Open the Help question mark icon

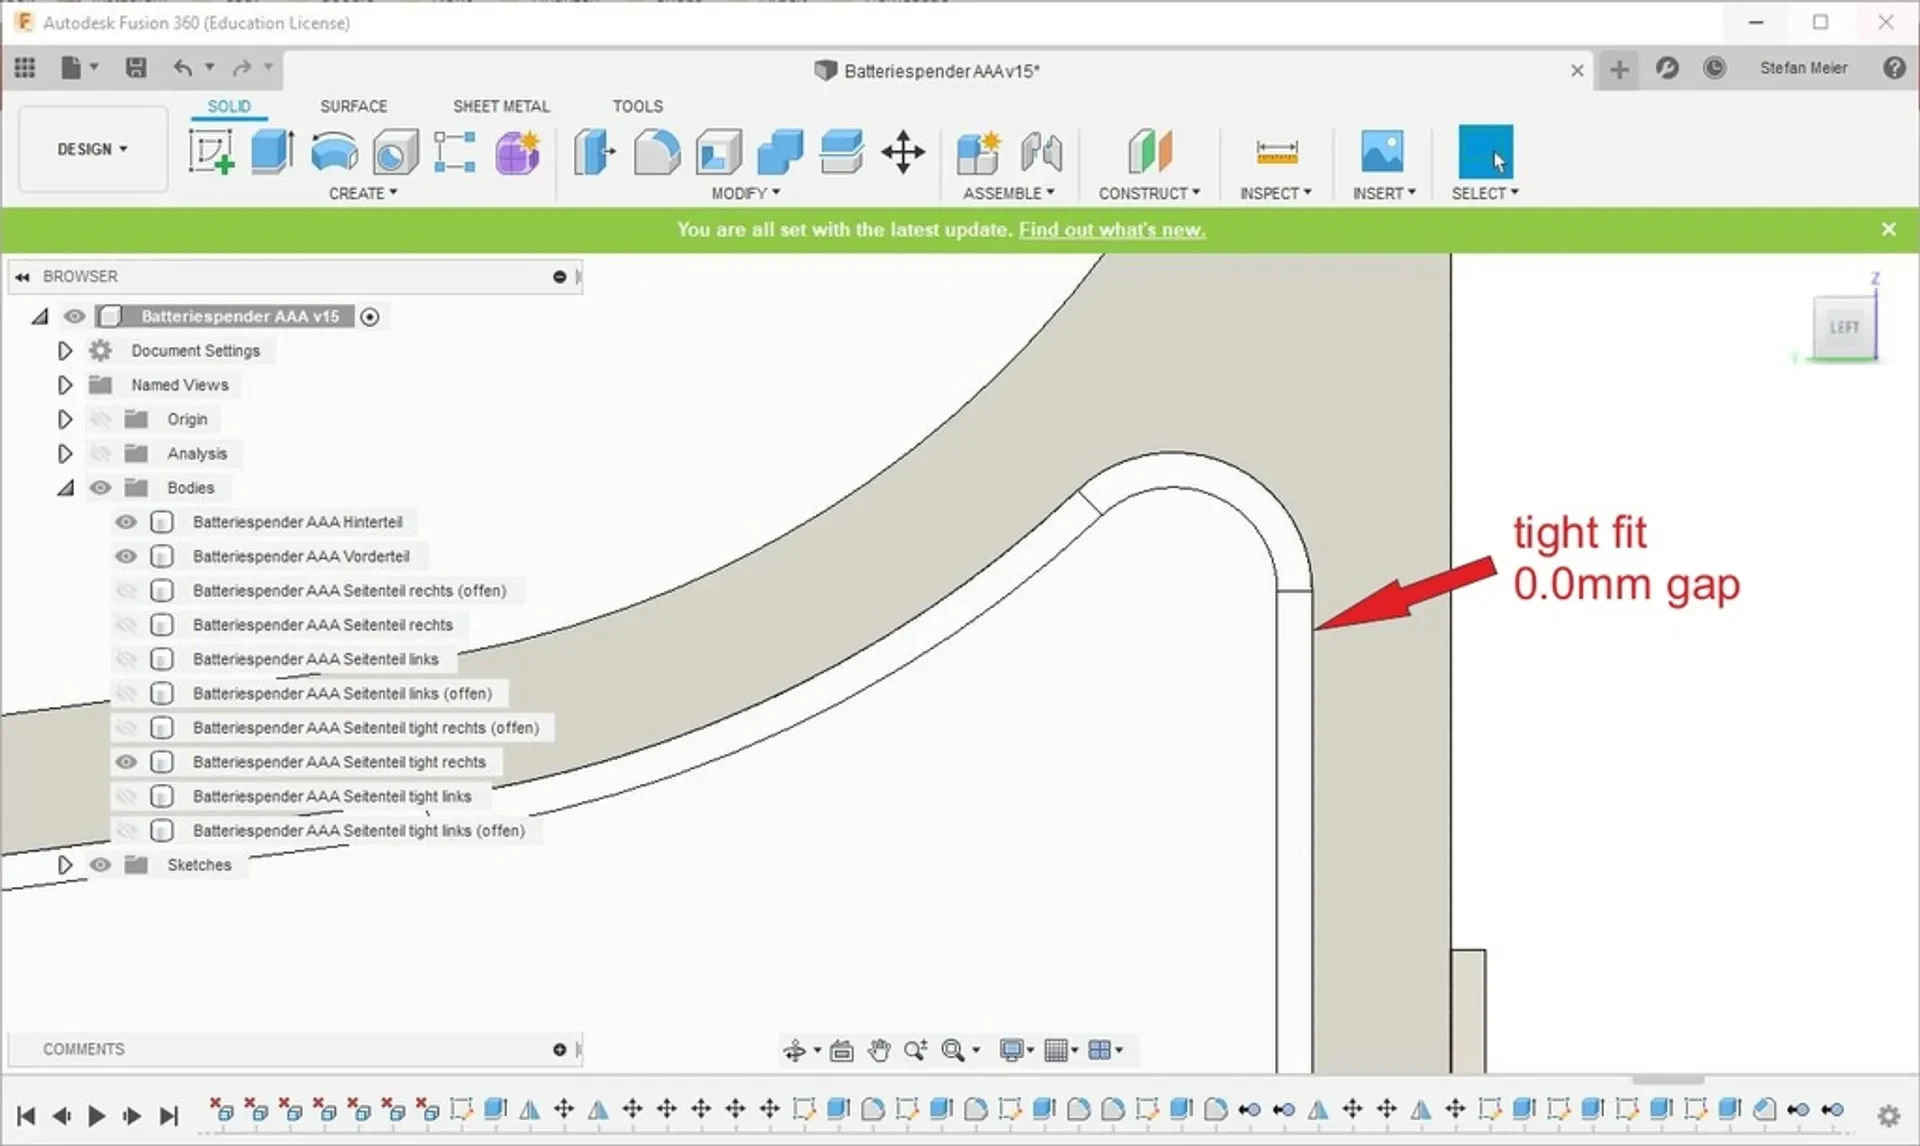(1894, 68)
